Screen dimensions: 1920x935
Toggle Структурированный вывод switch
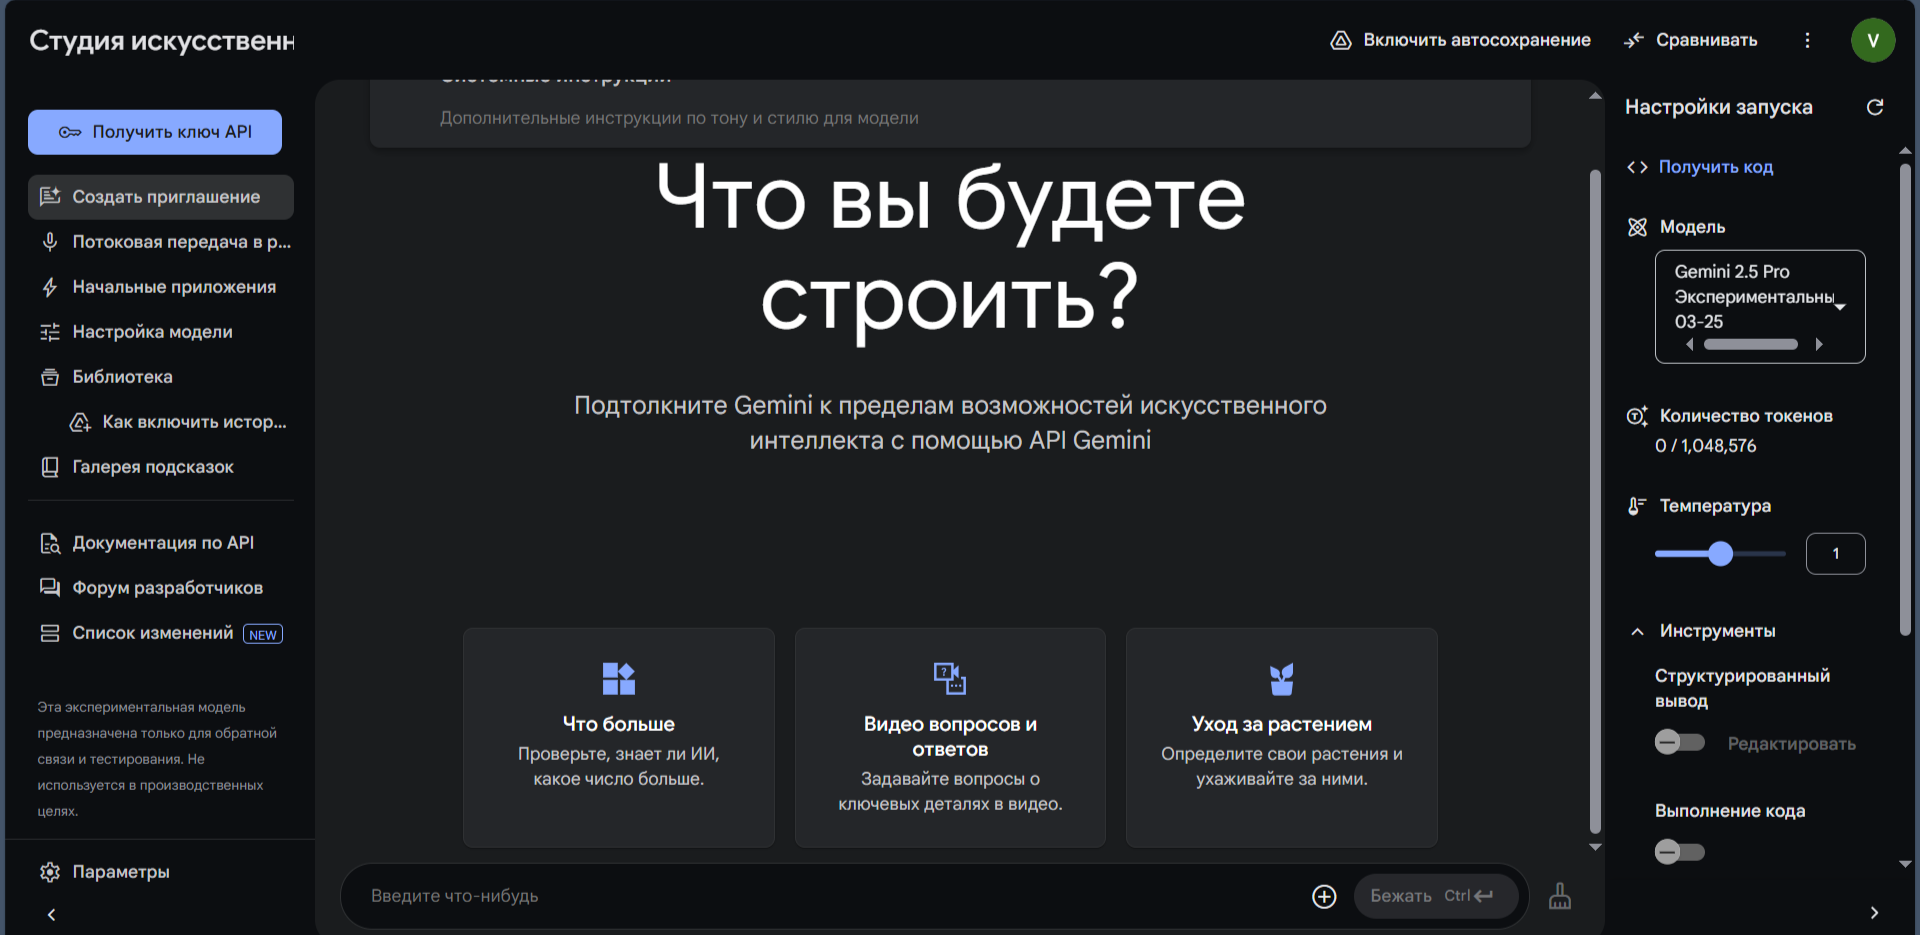click(1680, 742)
